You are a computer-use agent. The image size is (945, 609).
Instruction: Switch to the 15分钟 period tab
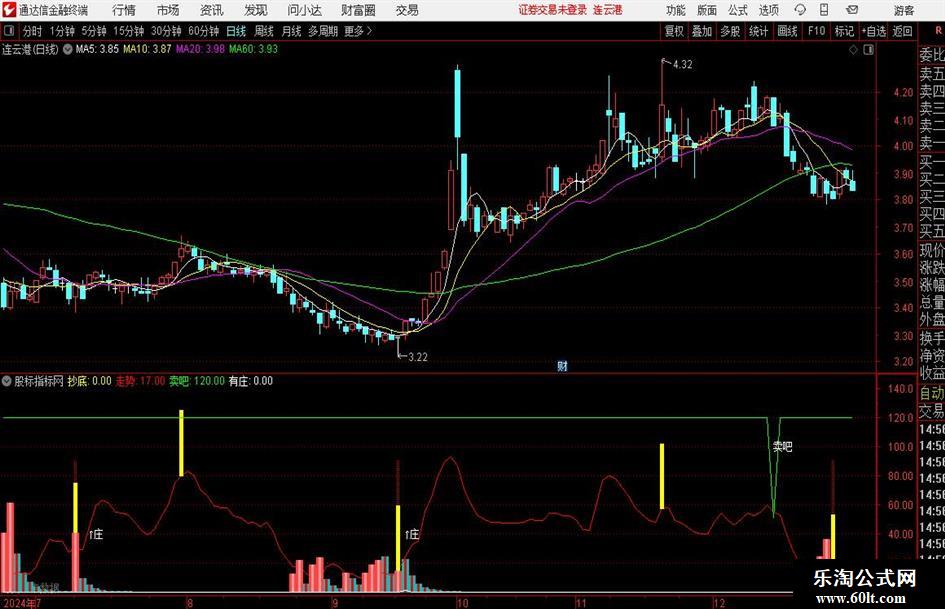(x=129, y=31)
